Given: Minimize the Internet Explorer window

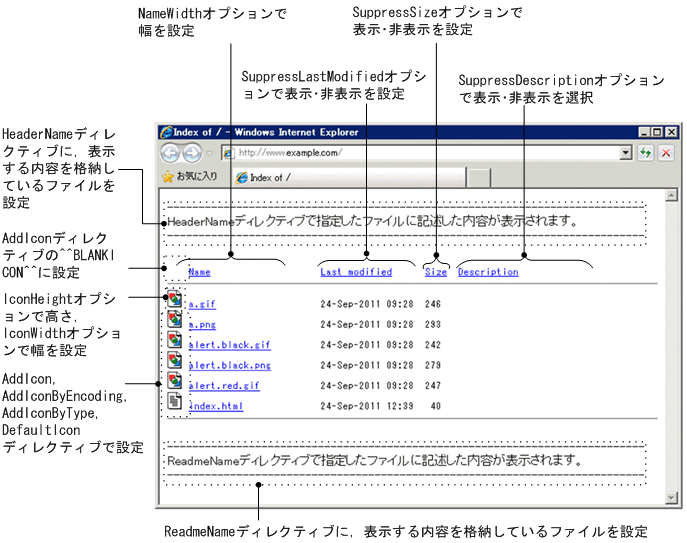Looking at the screenshot, I should 644,132.
